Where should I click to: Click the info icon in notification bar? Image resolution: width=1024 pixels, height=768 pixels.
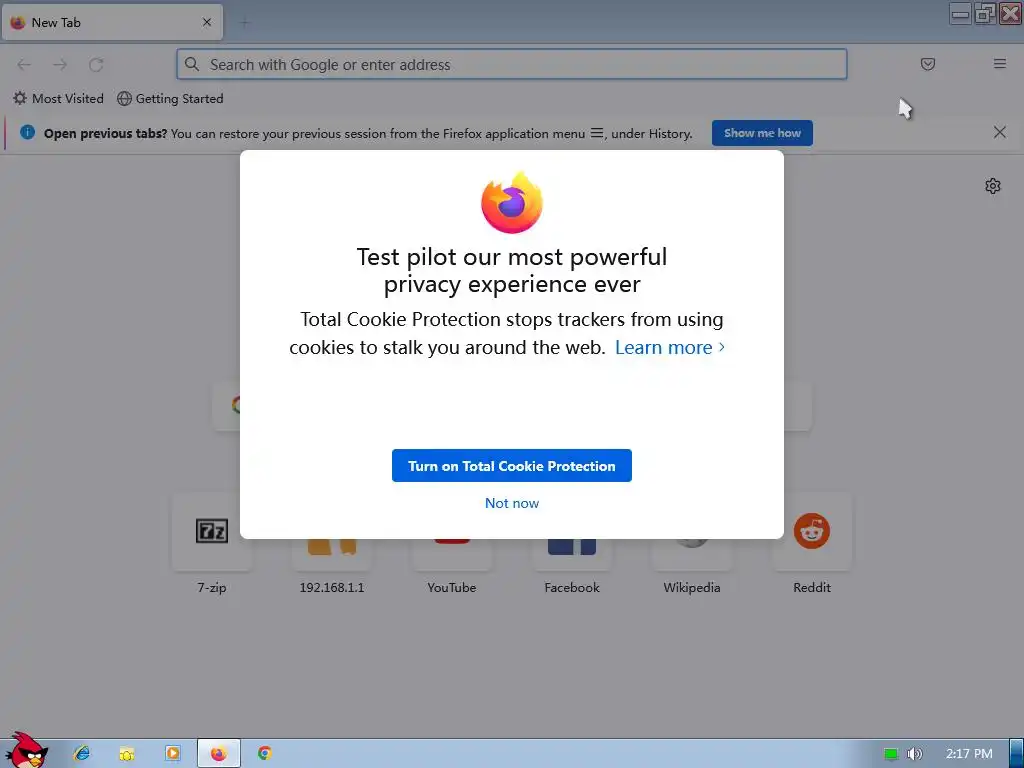pyautogui.click(x=27, y=133)
